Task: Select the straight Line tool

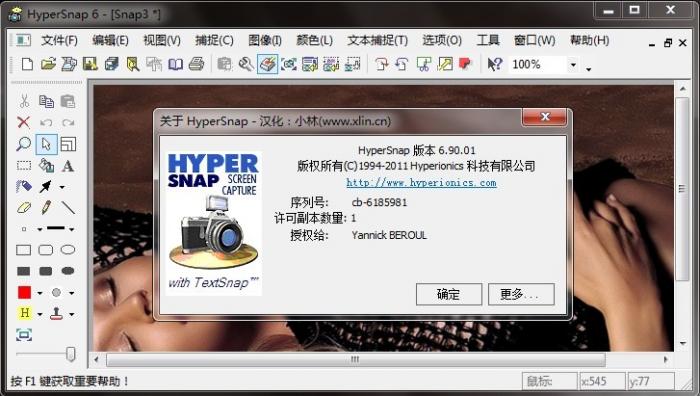Action: [x=68, y=207]
